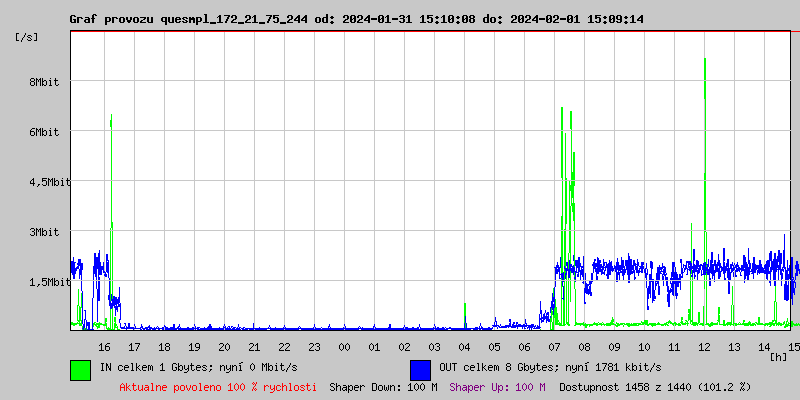Click the purple 'Shaper Up: 100 M' label
800x400 pixels.
[497, 386]
